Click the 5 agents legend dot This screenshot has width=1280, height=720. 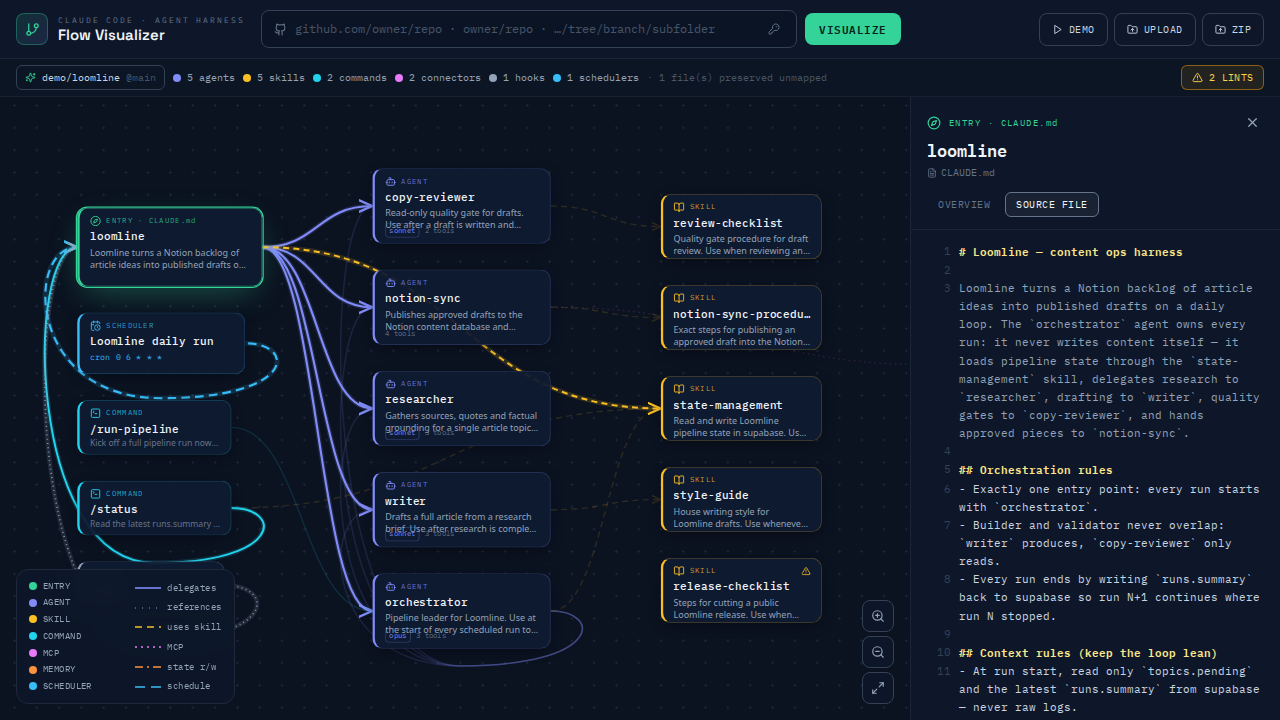point(177,77)
